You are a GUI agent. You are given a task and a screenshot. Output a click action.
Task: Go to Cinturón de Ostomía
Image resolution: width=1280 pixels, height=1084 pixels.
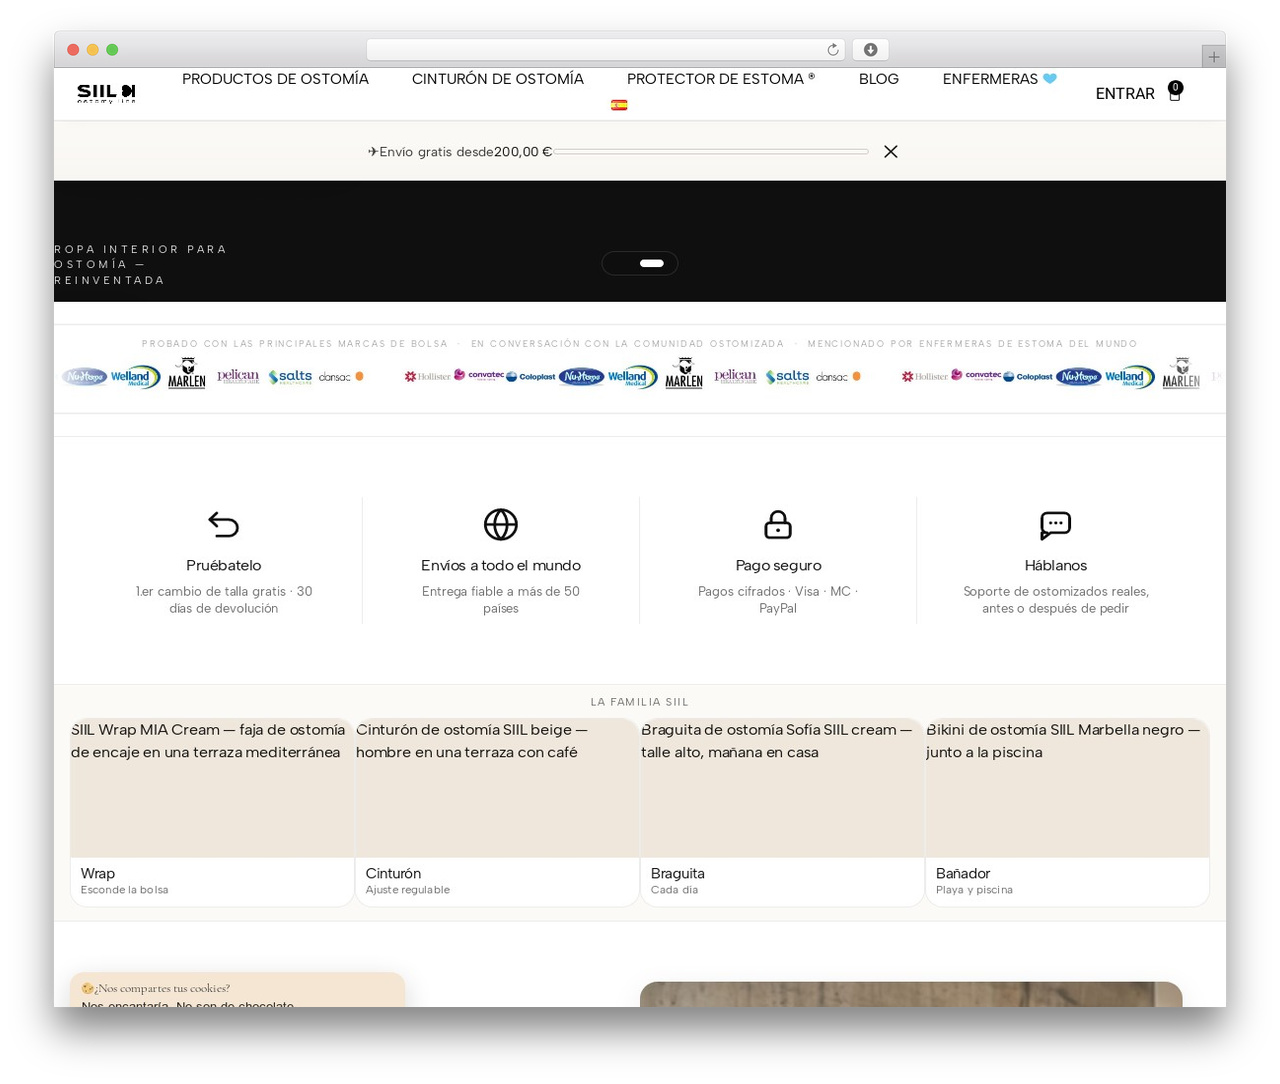pos(498,79)
